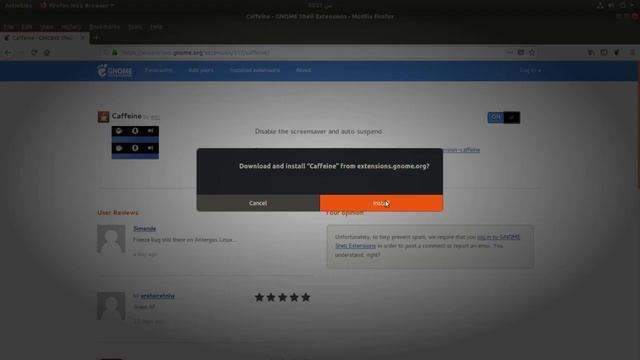Open the Caffeine extension screenshot thumbnail

pos(136,142)
